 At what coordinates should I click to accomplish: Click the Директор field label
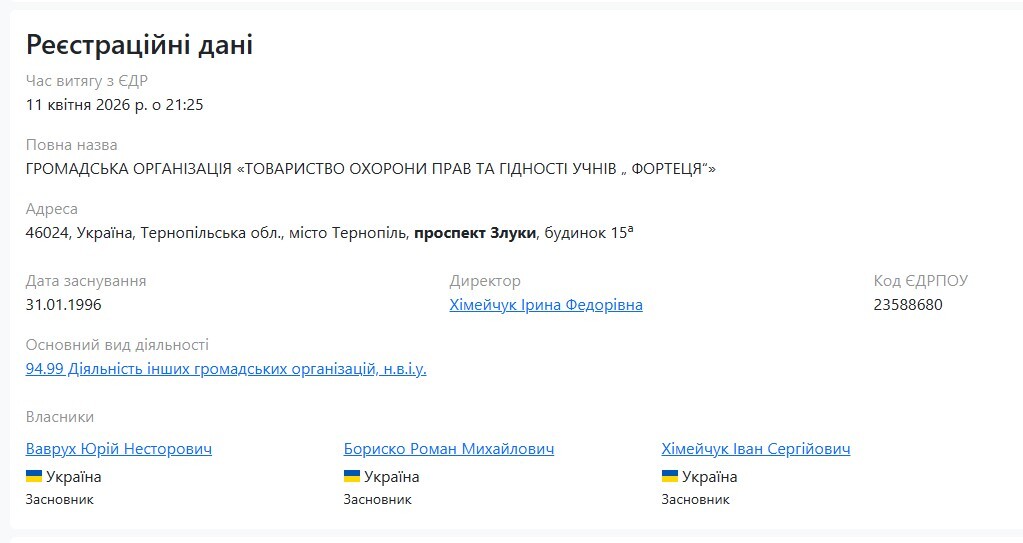pos(485,281)
